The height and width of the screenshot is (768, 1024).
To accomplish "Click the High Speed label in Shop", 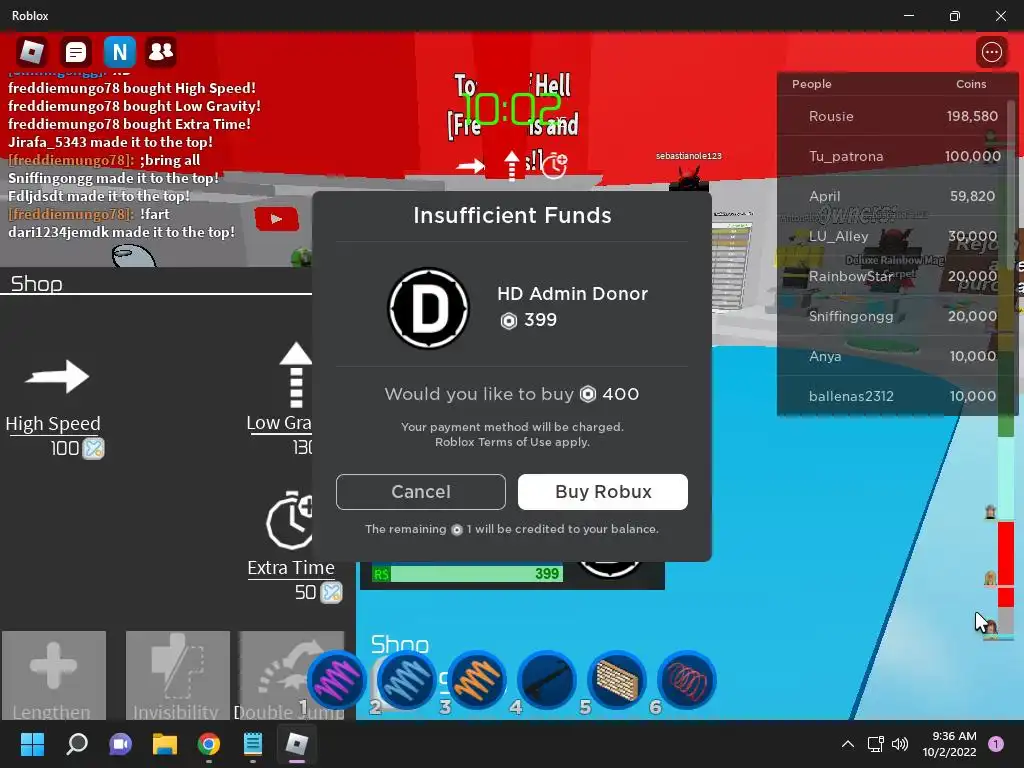I will tap(53, 423).
